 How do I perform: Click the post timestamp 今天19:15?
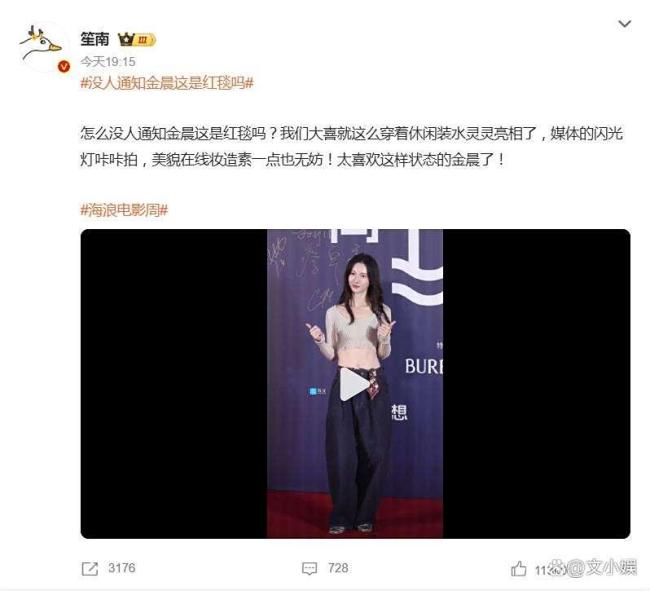(108, 62)
